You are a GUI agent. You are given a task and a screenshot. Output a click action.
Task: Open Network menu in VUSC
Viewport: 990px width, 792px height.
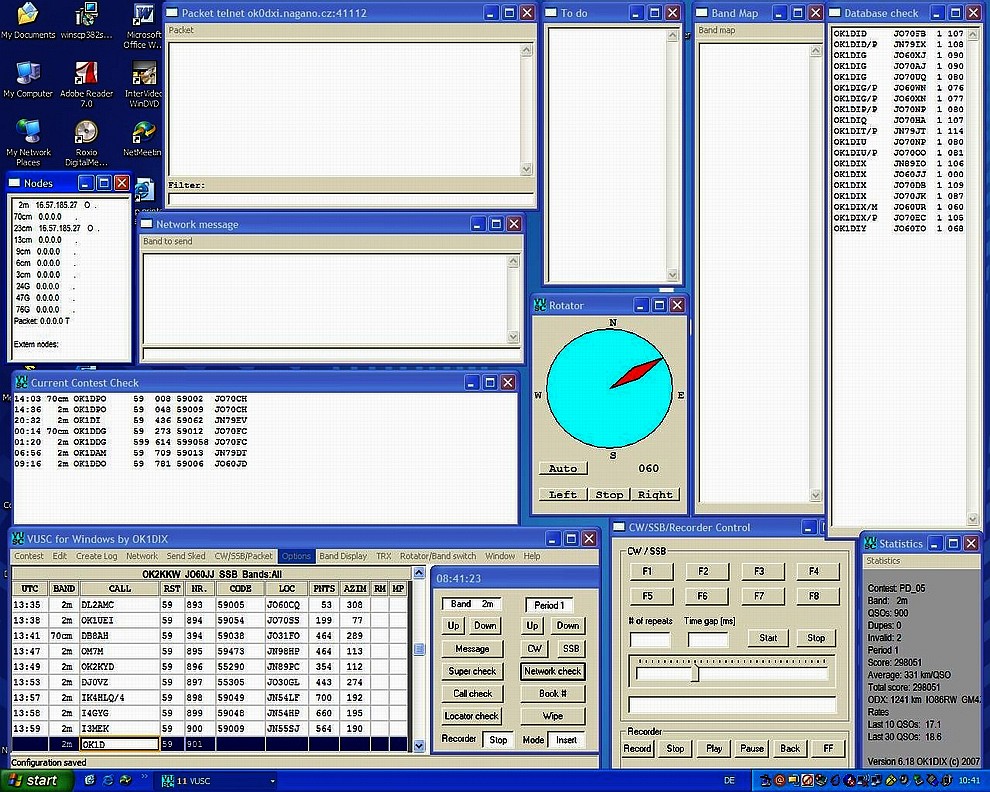coord(142,556)
